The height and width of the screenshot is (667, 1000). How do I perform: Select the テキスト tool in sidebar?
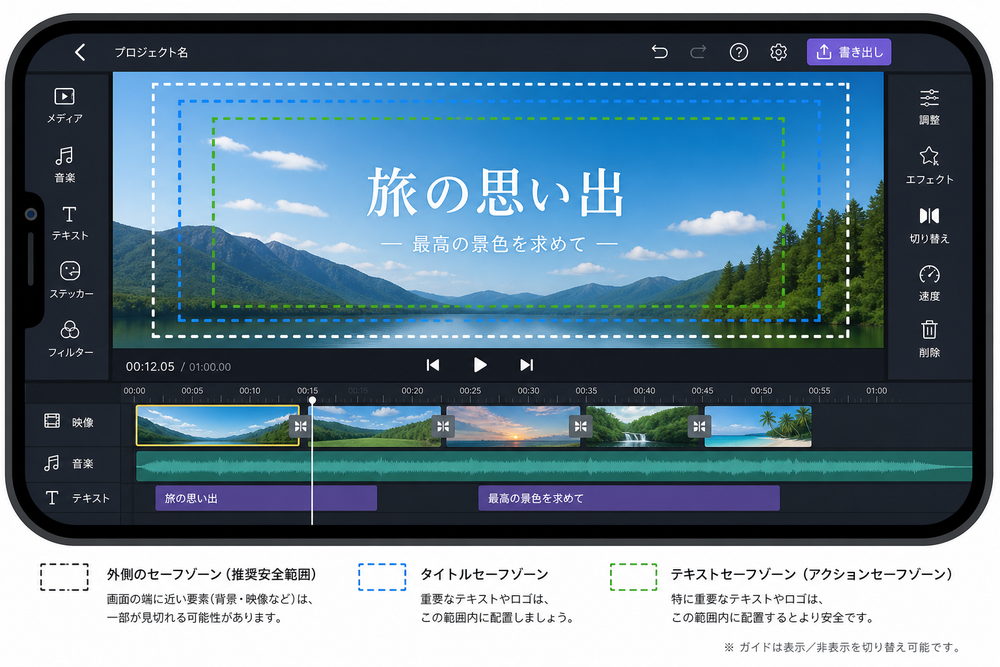click(x=70, y=223)
